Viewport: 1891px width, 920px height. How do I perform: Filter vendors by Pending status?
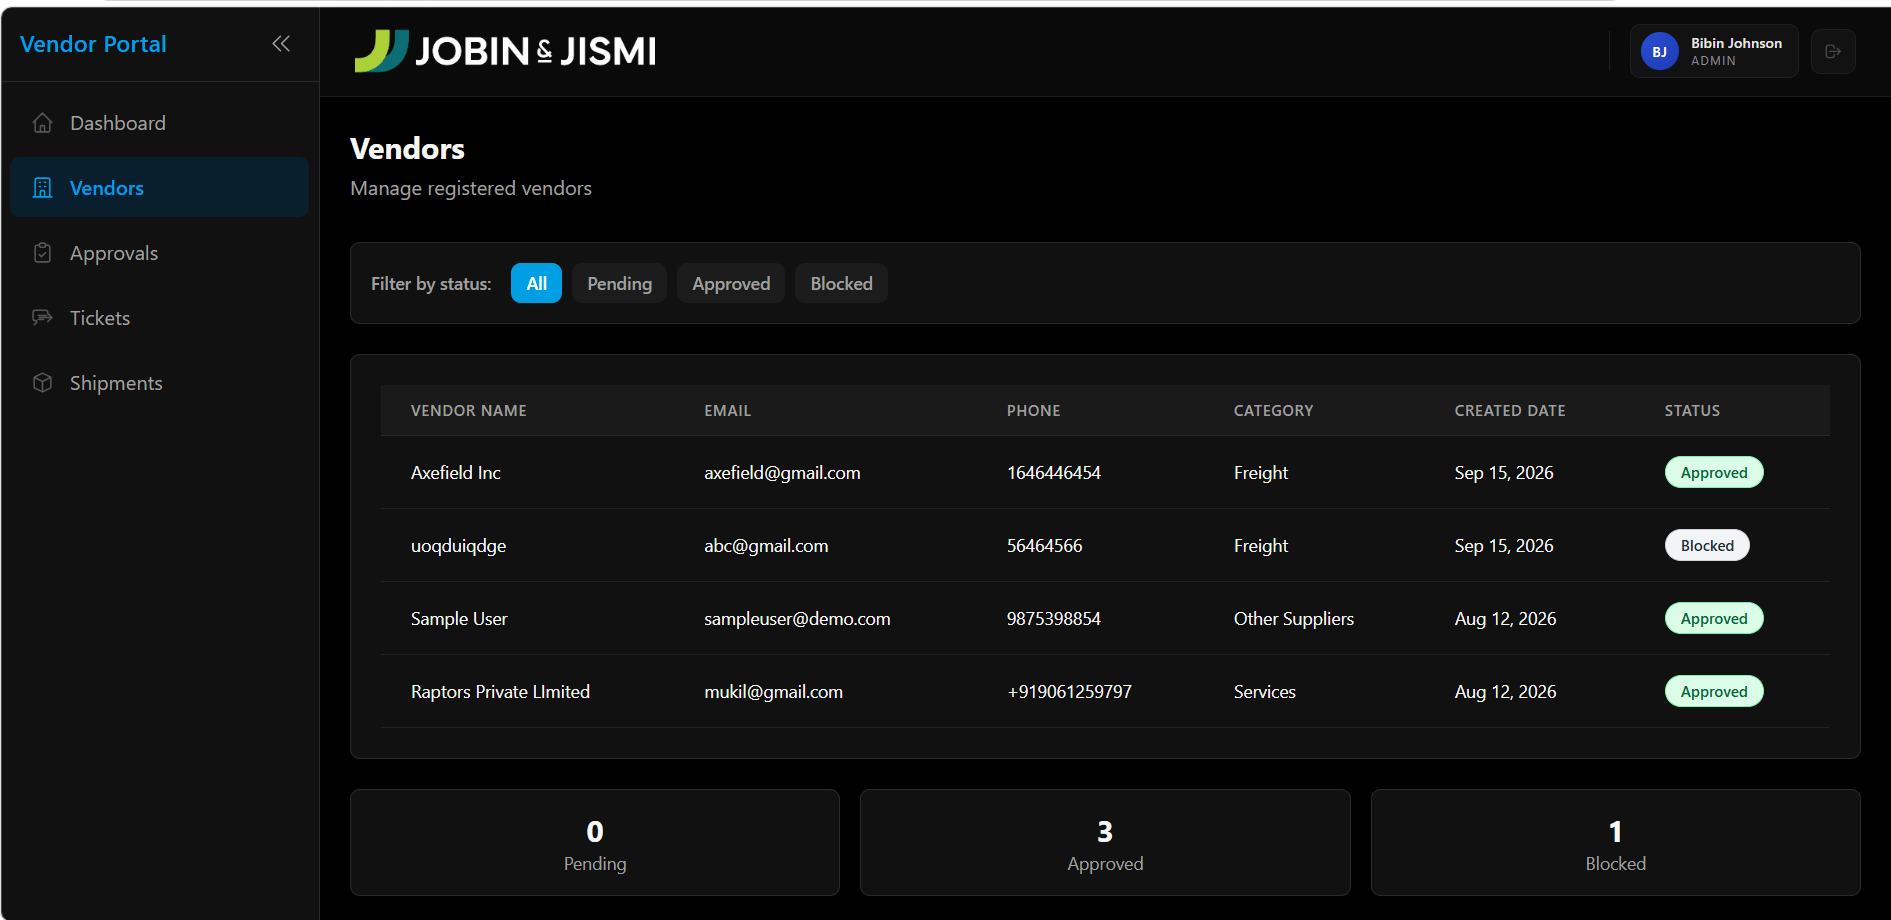pyautogui.click(x=619, y=283)
